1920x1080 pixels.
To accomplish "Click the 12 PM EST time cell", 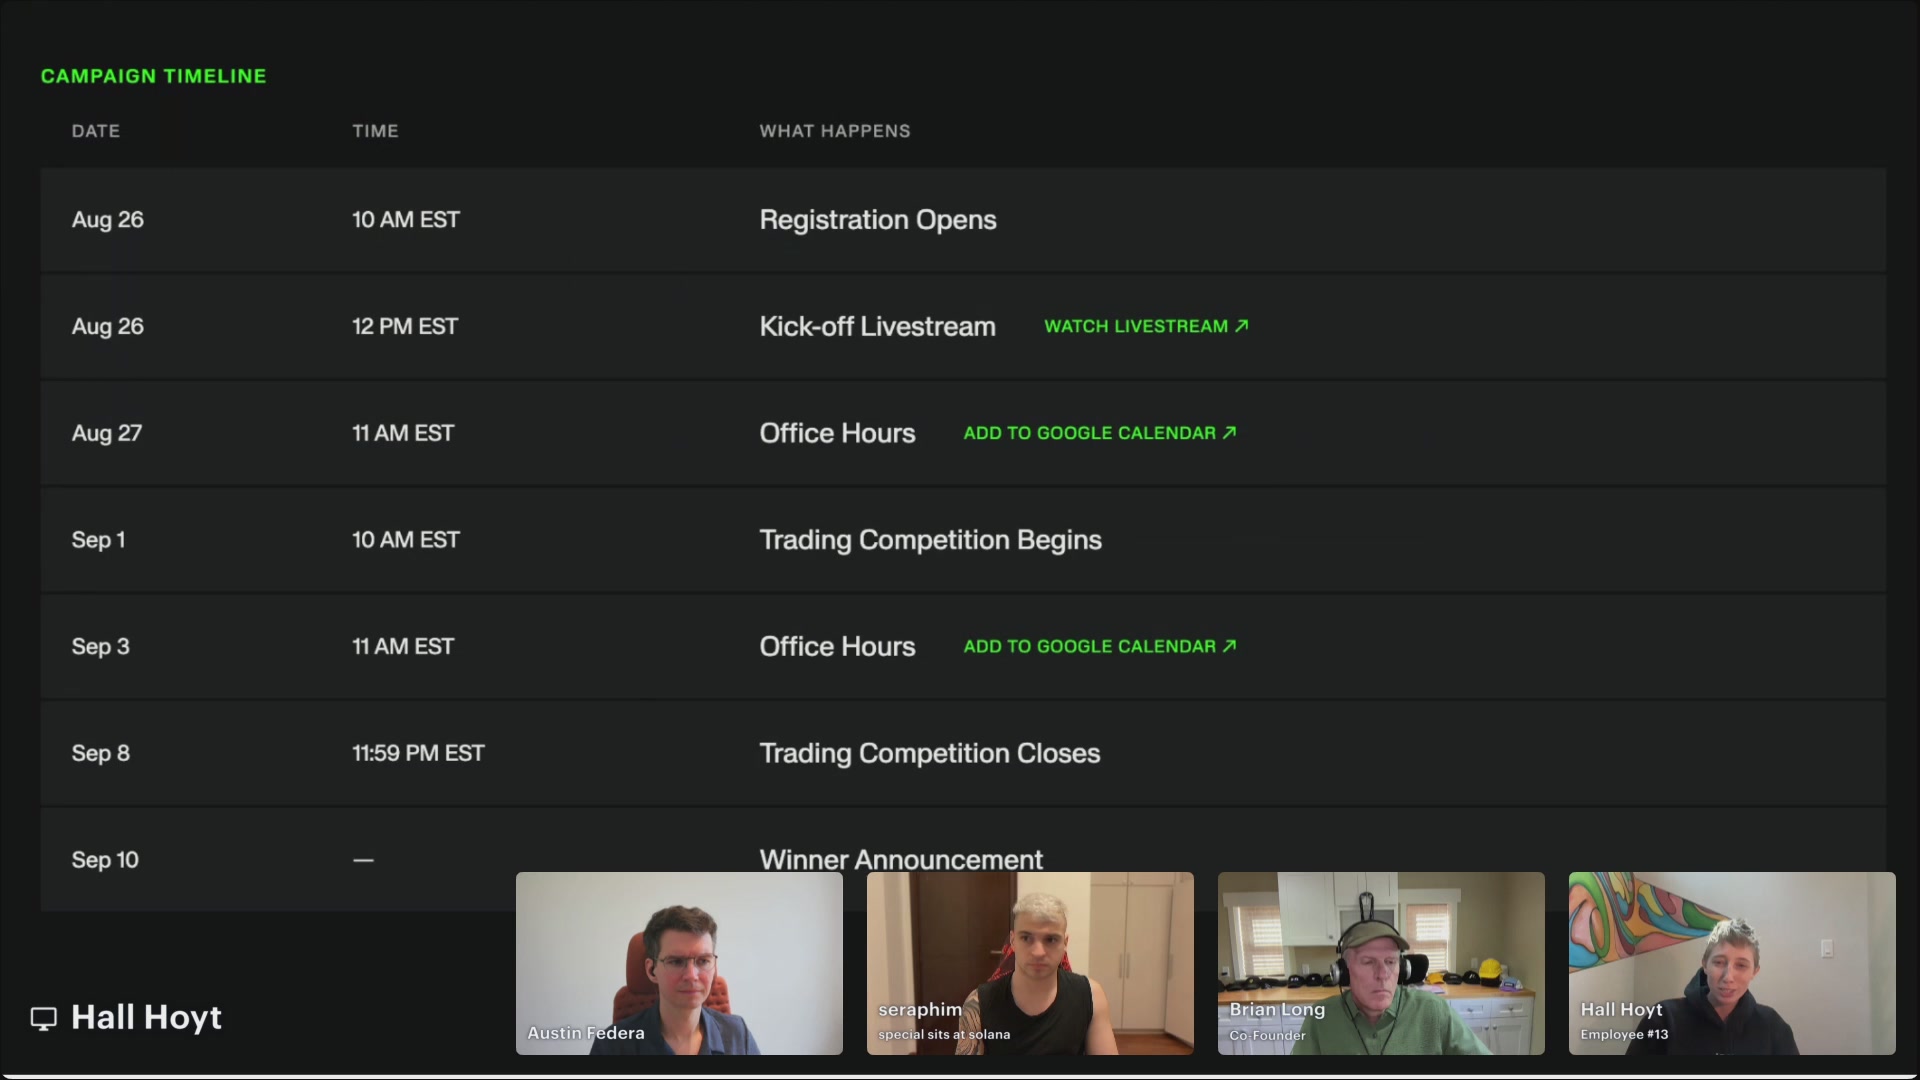I will (405, 327).
